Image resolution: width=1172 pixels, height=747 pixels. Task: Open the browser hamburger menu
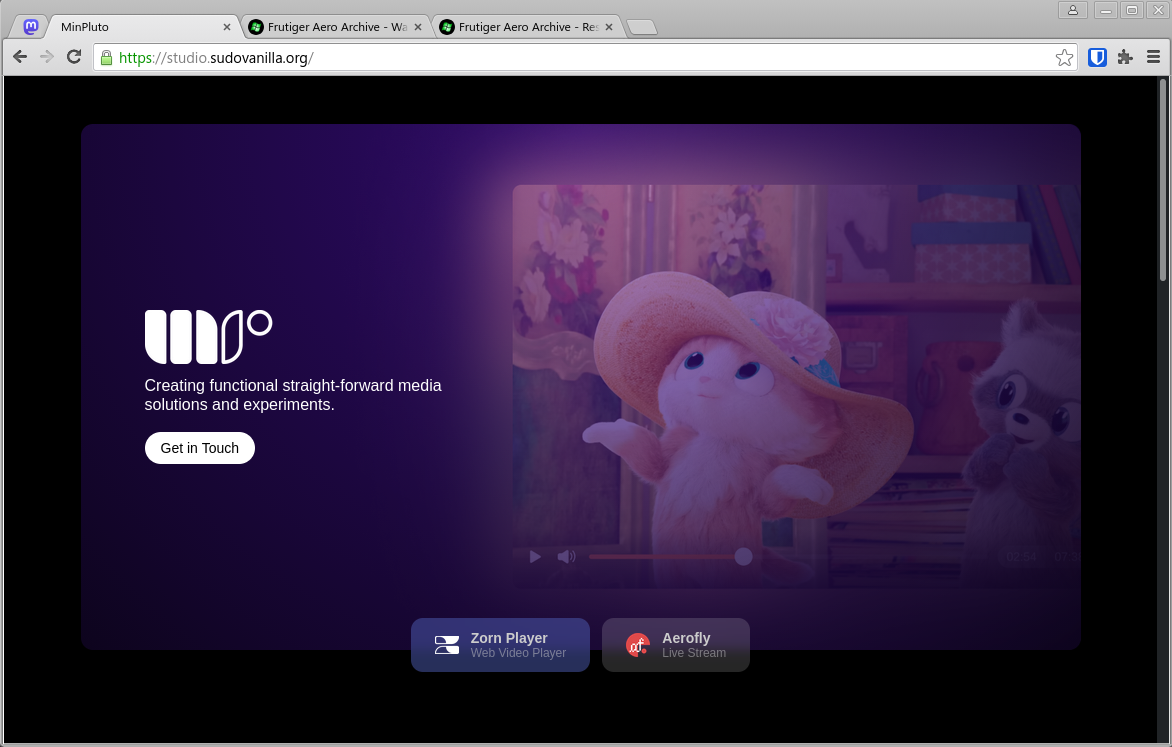click(1153, 58)
